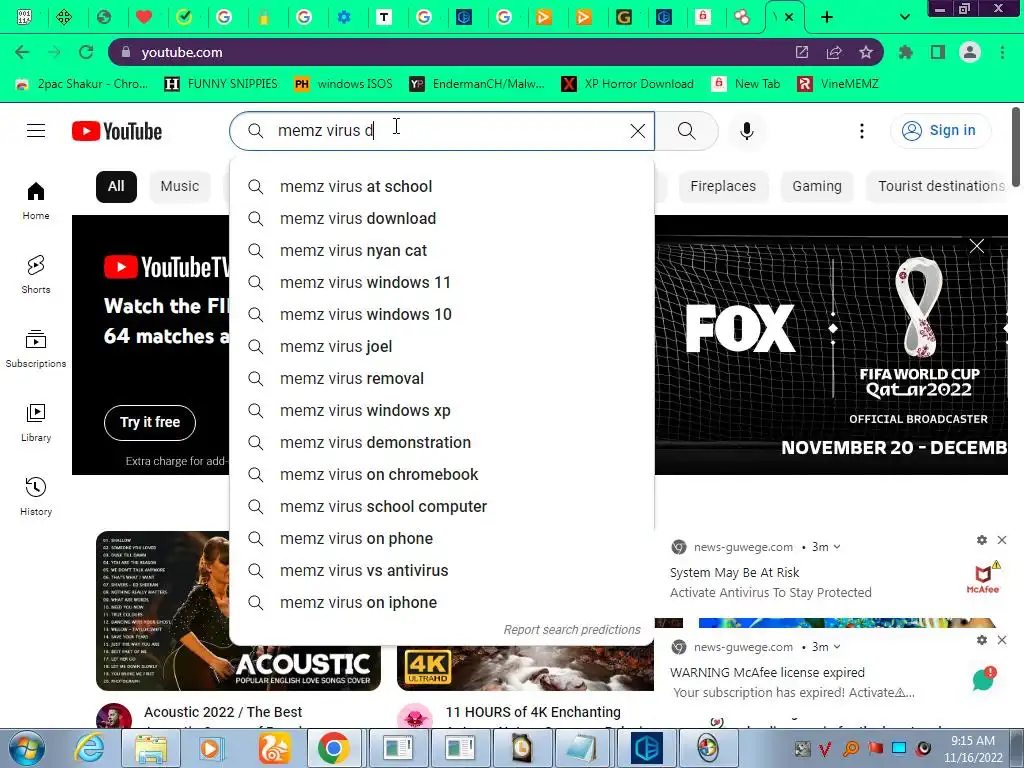Screen dimensions: 1024x768
Task: Expand the McAfee license expired notification chevron
Action: 837,647
